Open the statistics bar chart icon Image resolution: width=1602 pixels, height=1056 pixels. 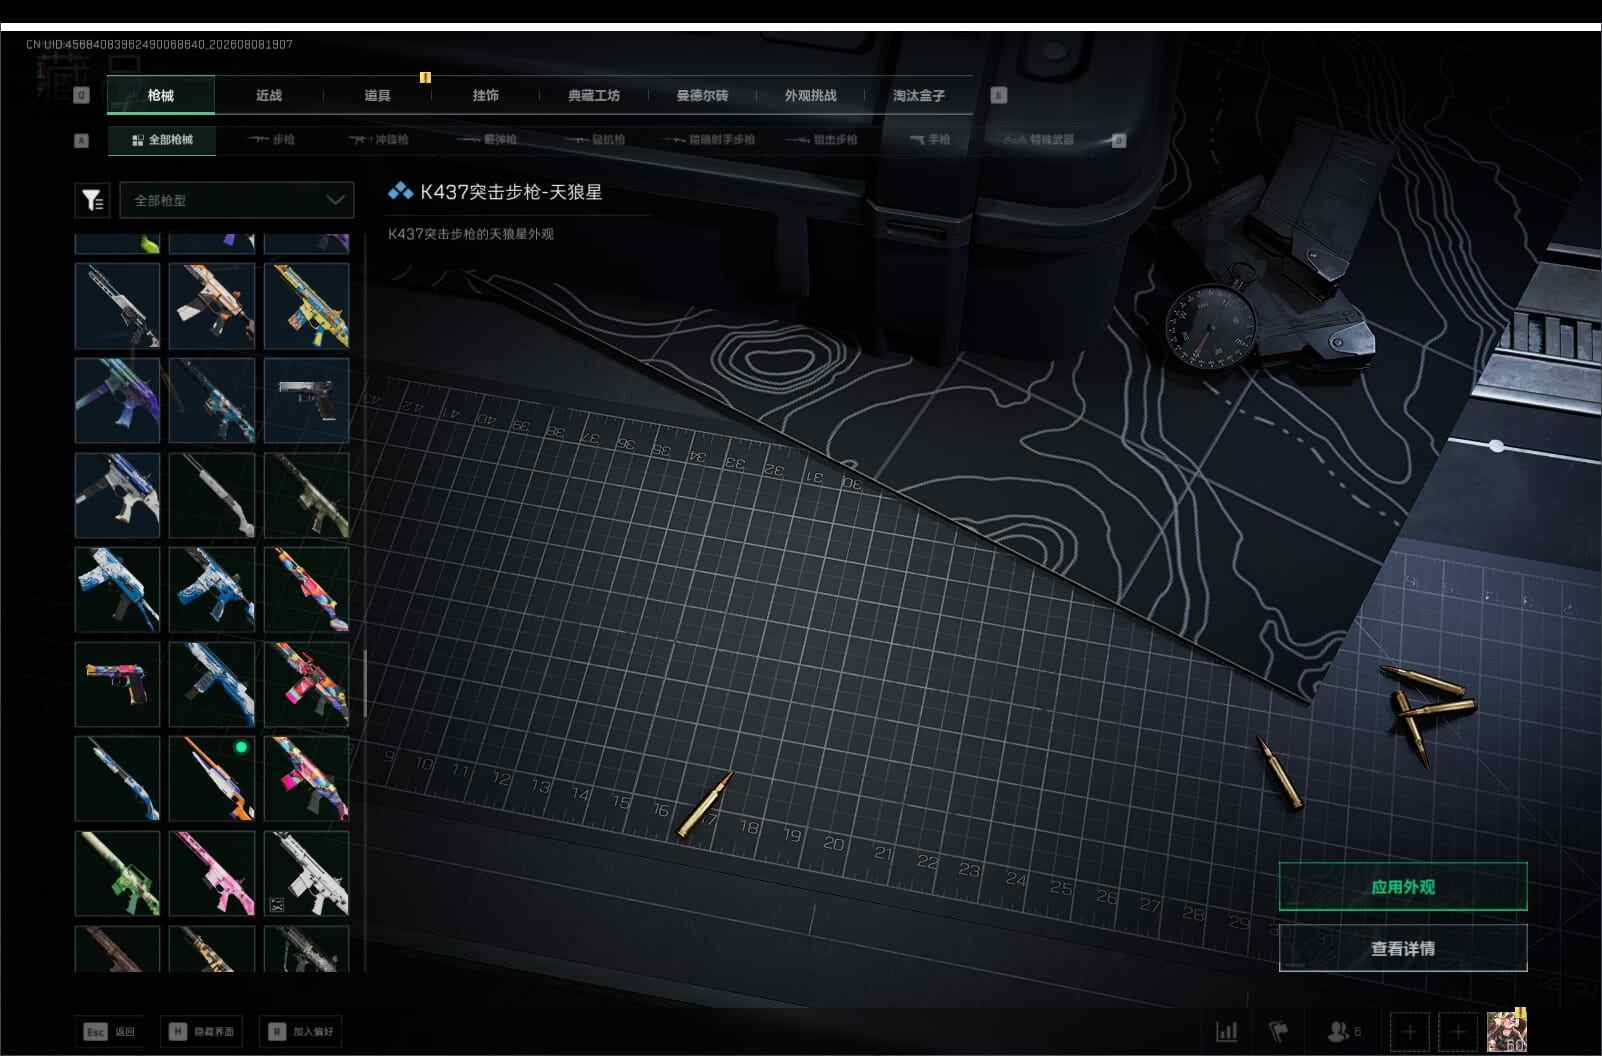[x=1226, y=1031]
